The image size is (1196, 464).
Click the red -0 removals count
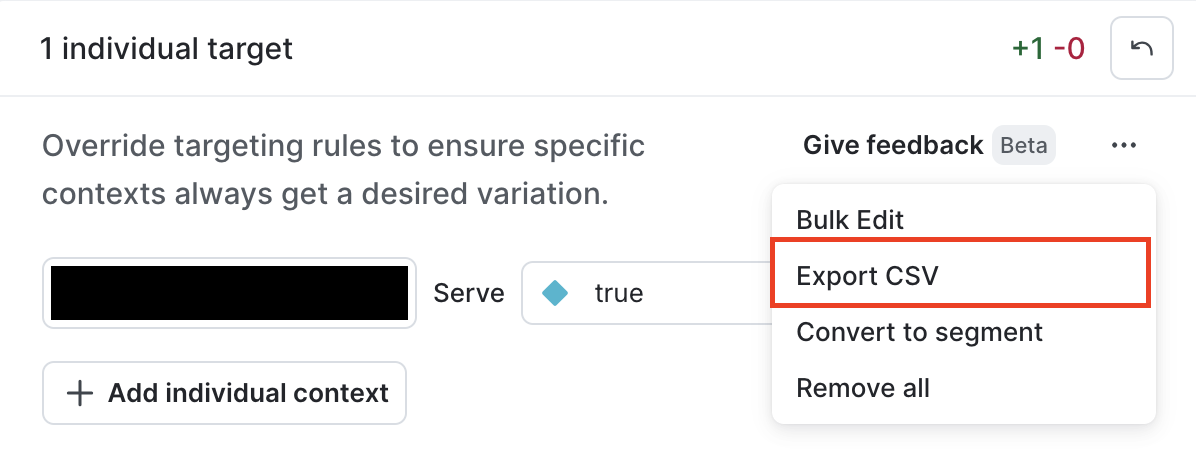pos(1069,48)
